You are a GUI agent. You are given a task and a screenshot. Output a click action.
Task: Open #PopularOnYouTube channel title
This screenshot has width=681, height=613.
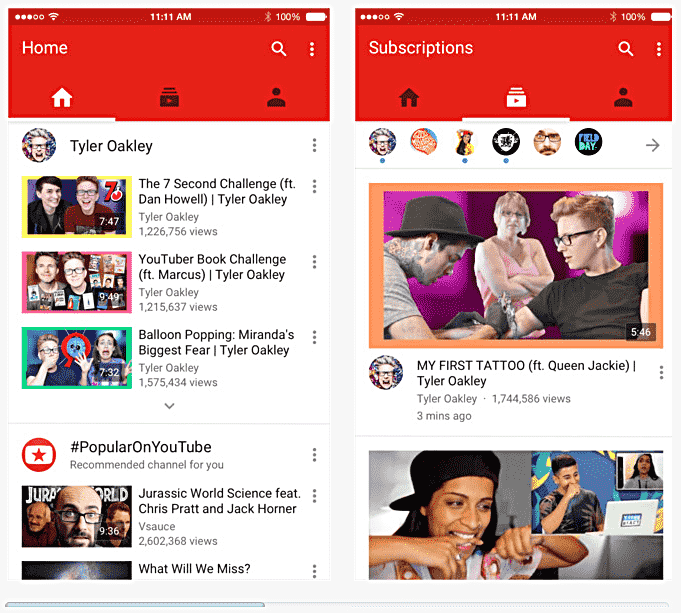pos(141,447)
